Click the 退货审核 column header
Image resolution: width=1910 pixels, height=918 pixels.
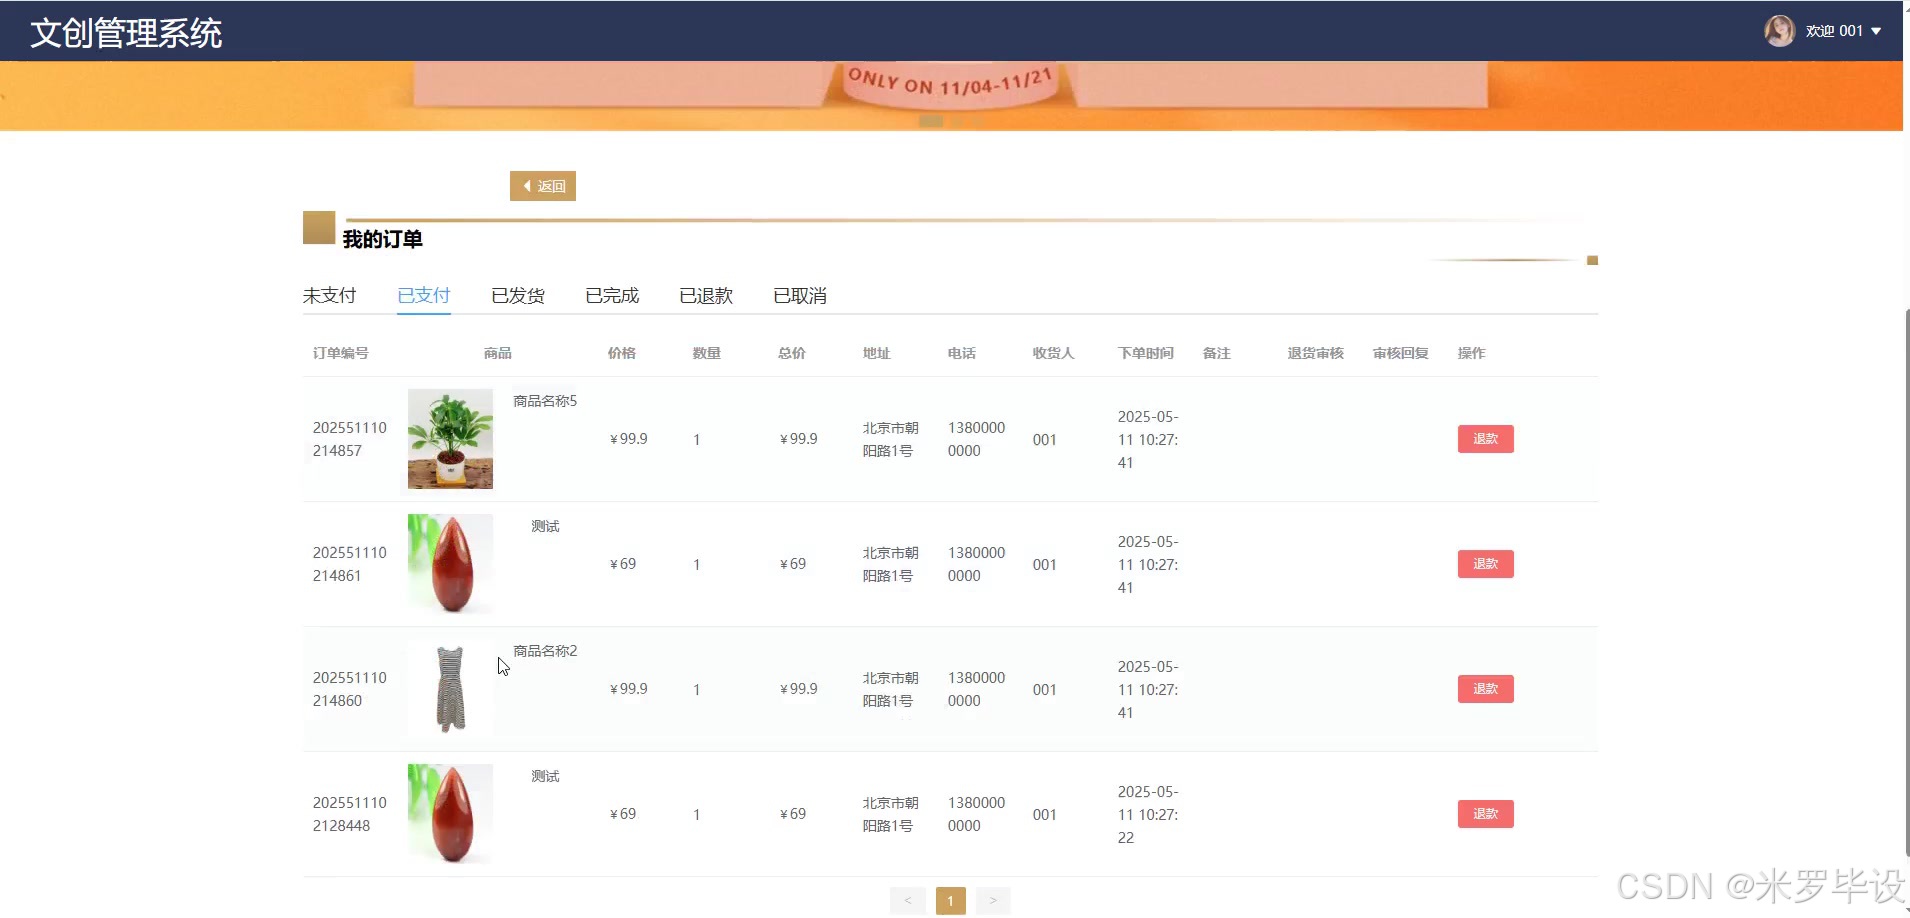1316,353
